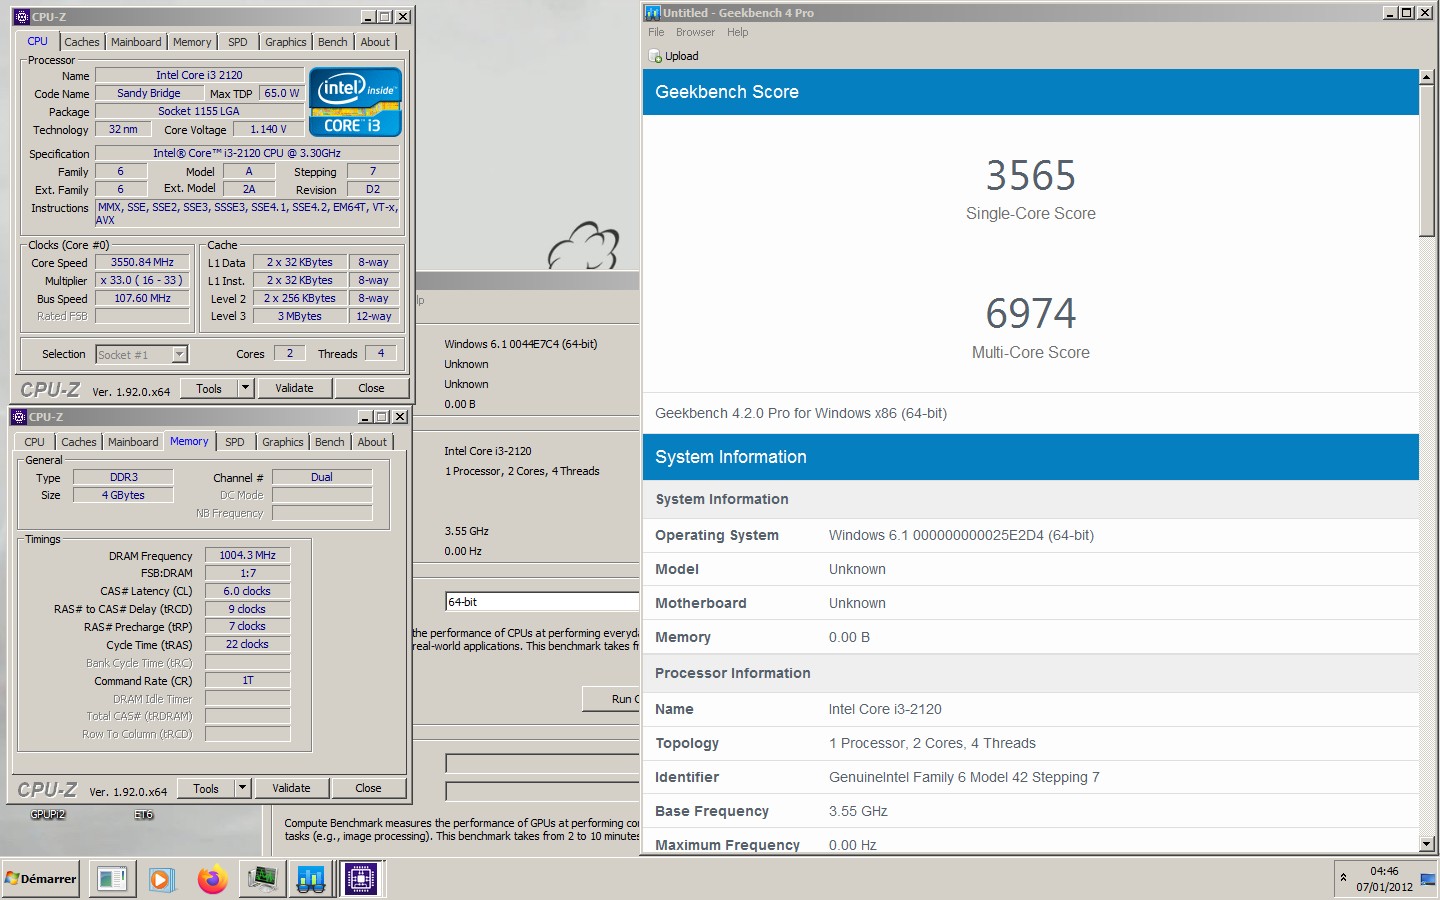Click the Core Voltage value 1.140 V
Image resolution: width=1440 pixels, height=900 pixels.
[x=268, y=129]
